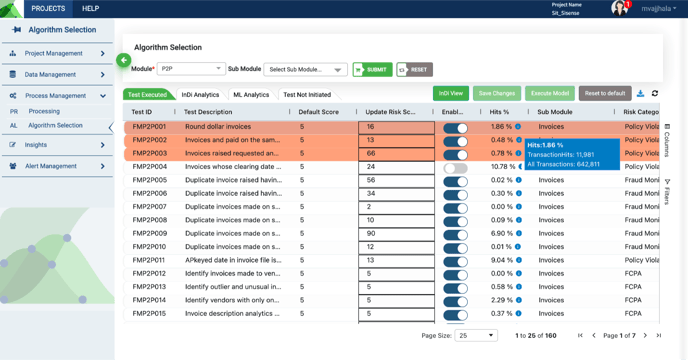Click the pin icon beside Algorithm Selection

17,30
